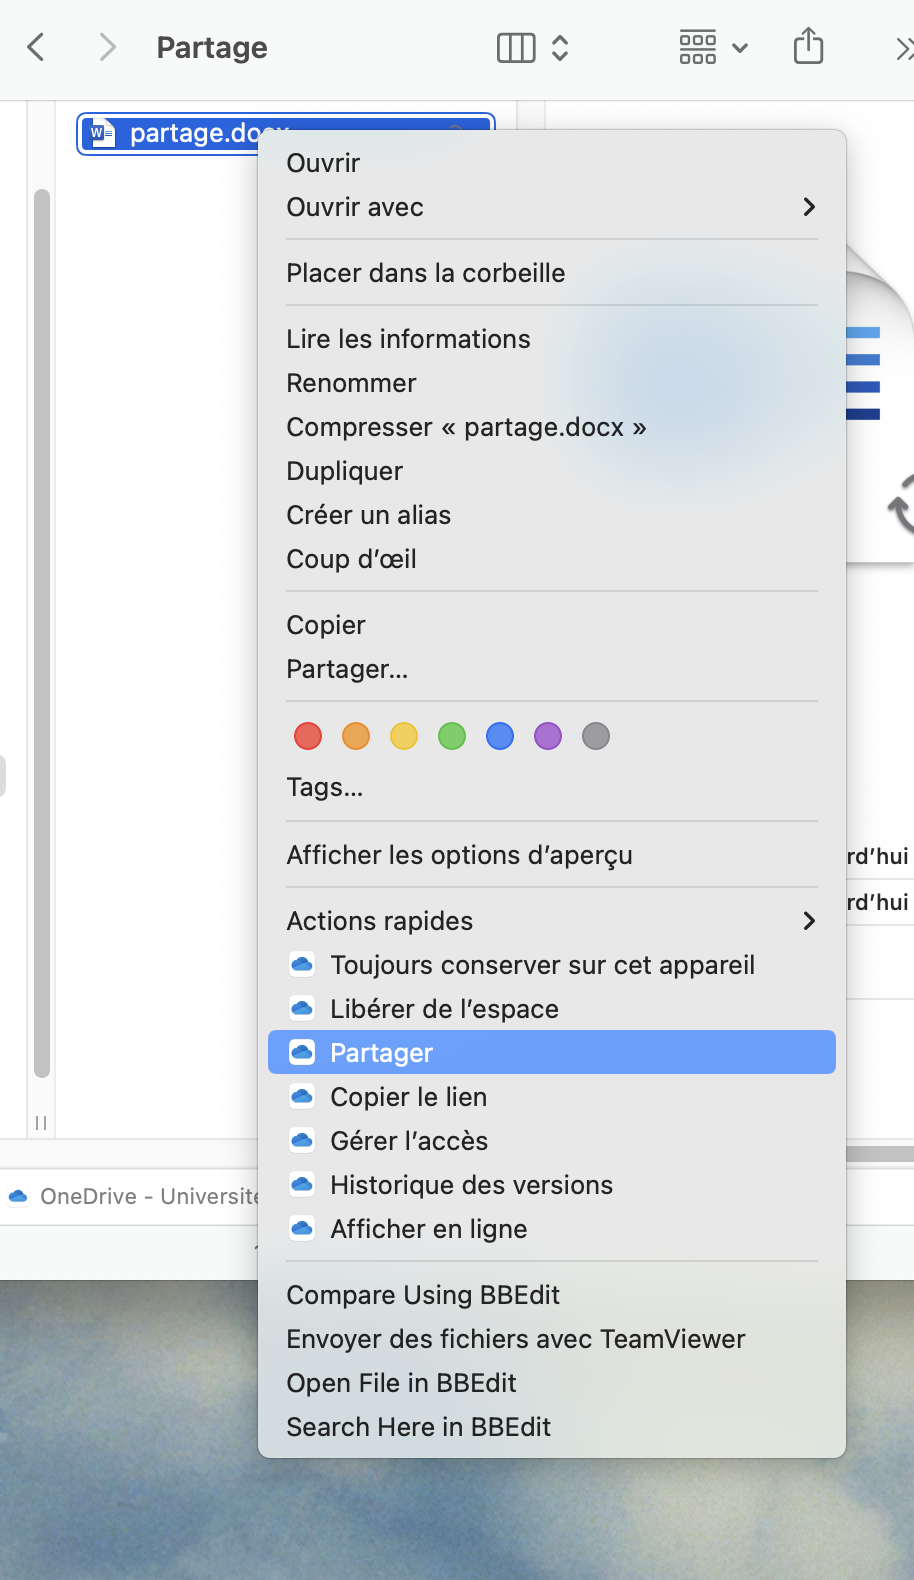
Task: Click the Finder back arrow
Action: 36,47
